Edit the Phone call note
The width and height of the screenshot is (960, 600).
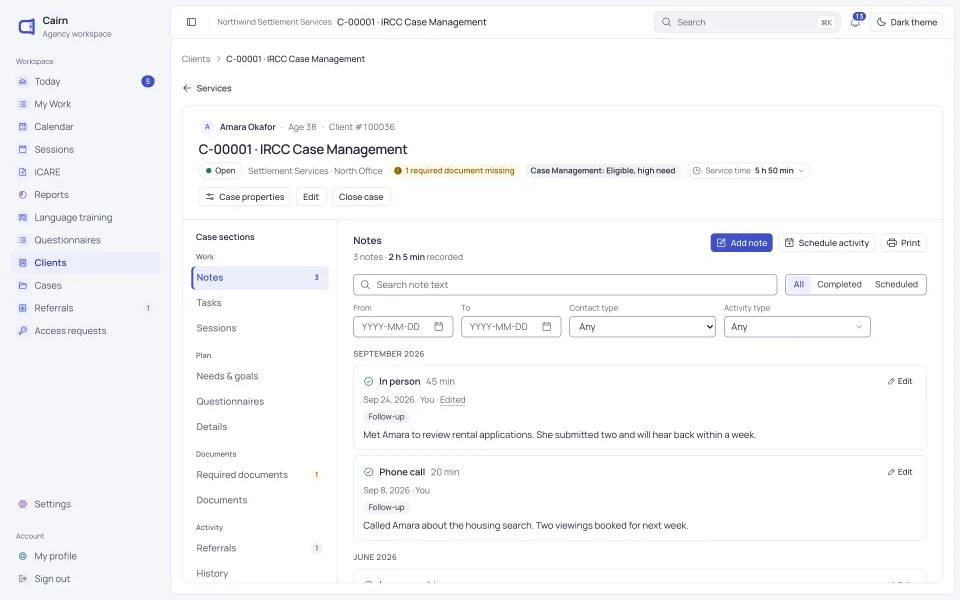[x=900, y=471]
